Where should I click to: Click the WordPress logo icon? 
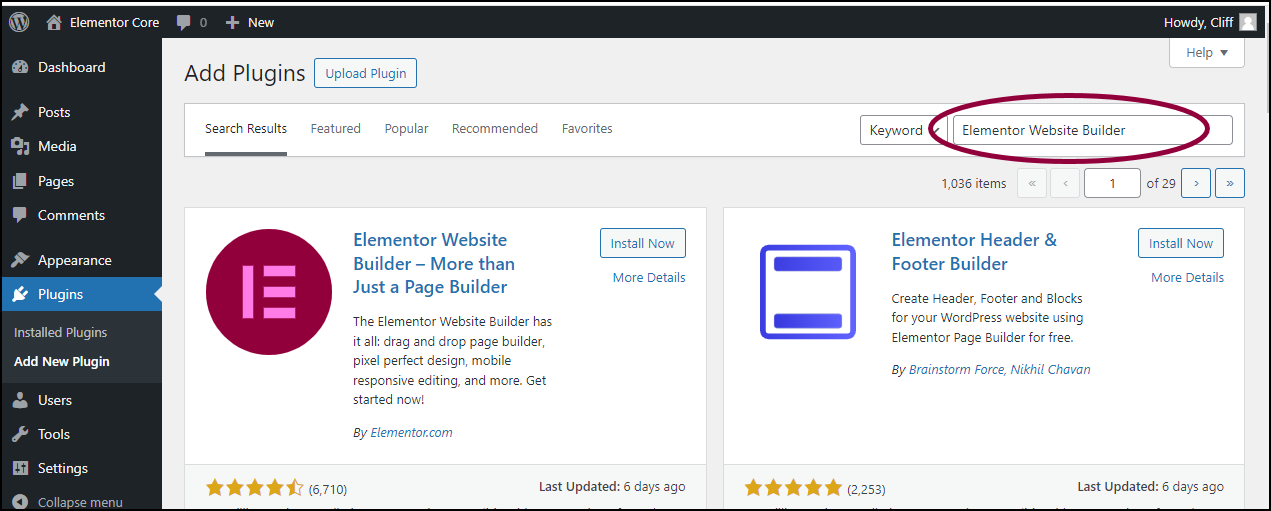click(20, 22)
